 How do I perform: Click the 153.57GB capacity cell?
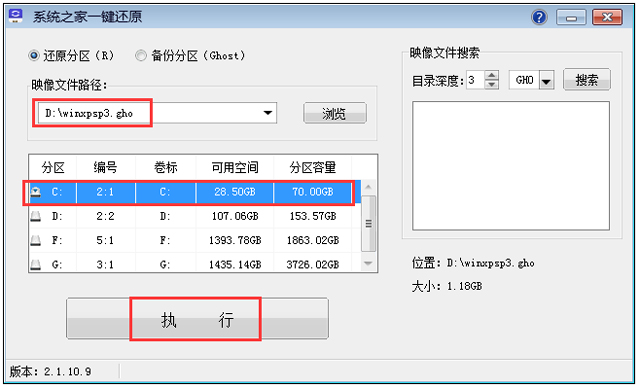click(313, 216)
